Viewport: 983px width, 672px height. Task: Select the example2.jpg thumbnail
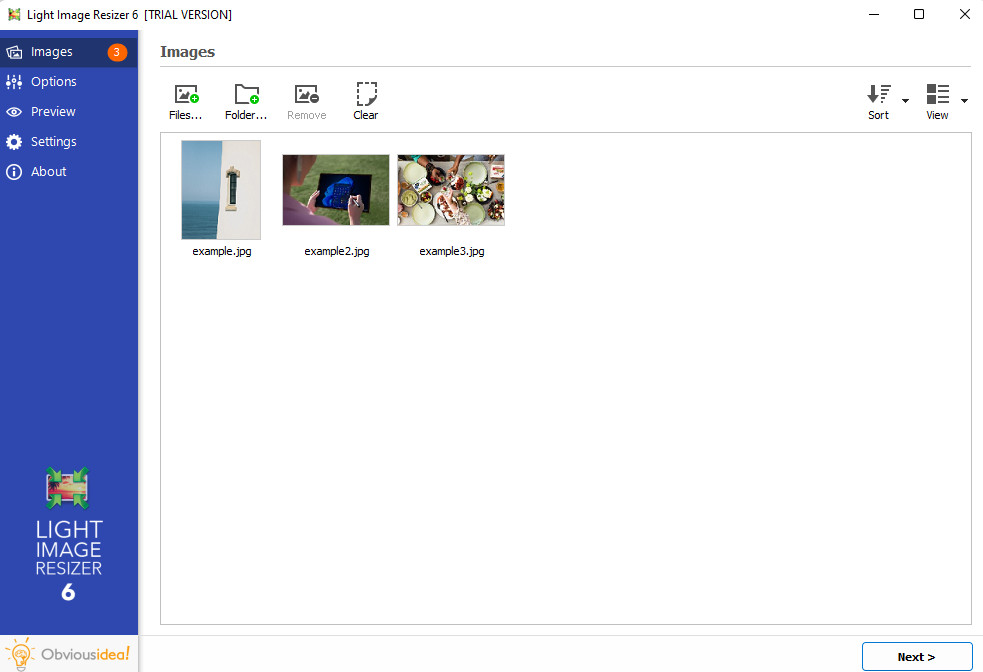336,190
